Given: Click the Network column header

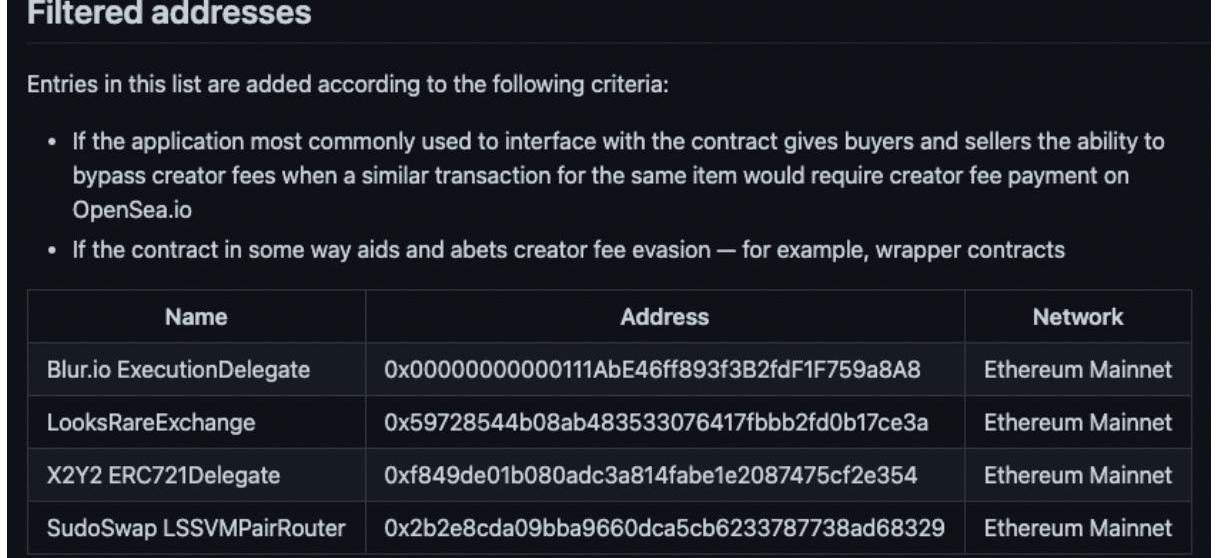Looking at the screenshot, I should [1078, 317].
